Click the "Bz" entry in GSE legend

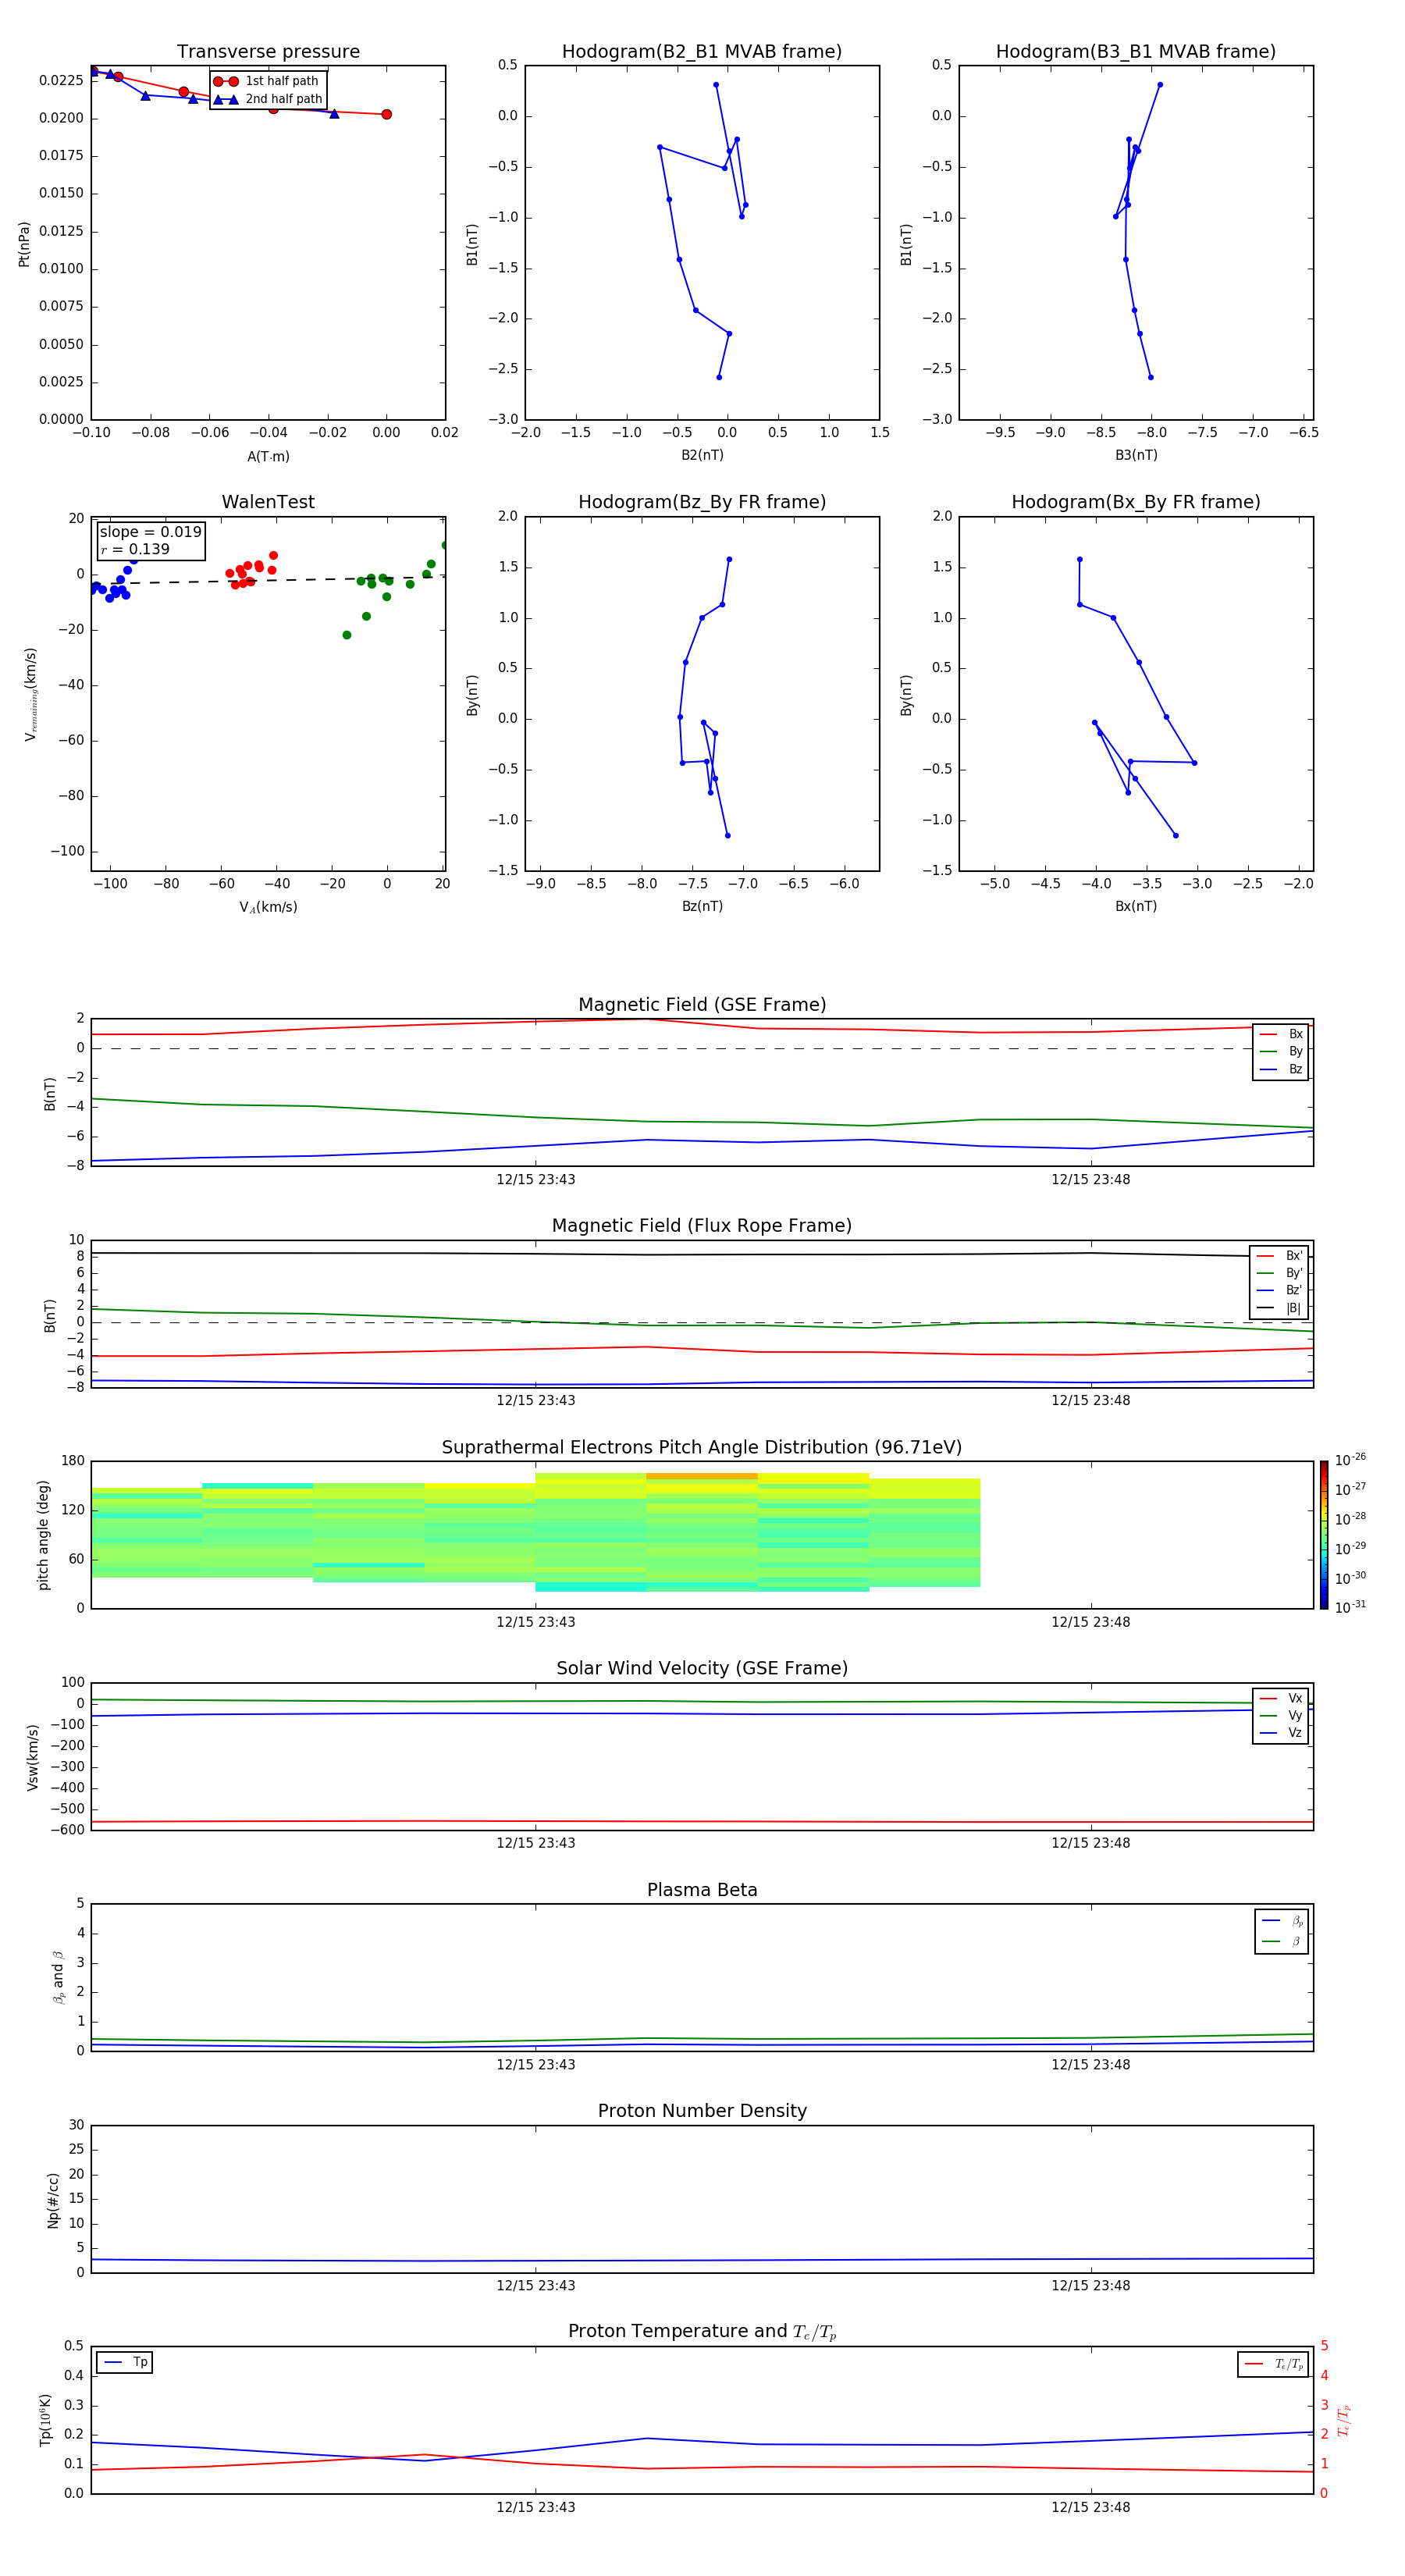pos(1281,1070)
